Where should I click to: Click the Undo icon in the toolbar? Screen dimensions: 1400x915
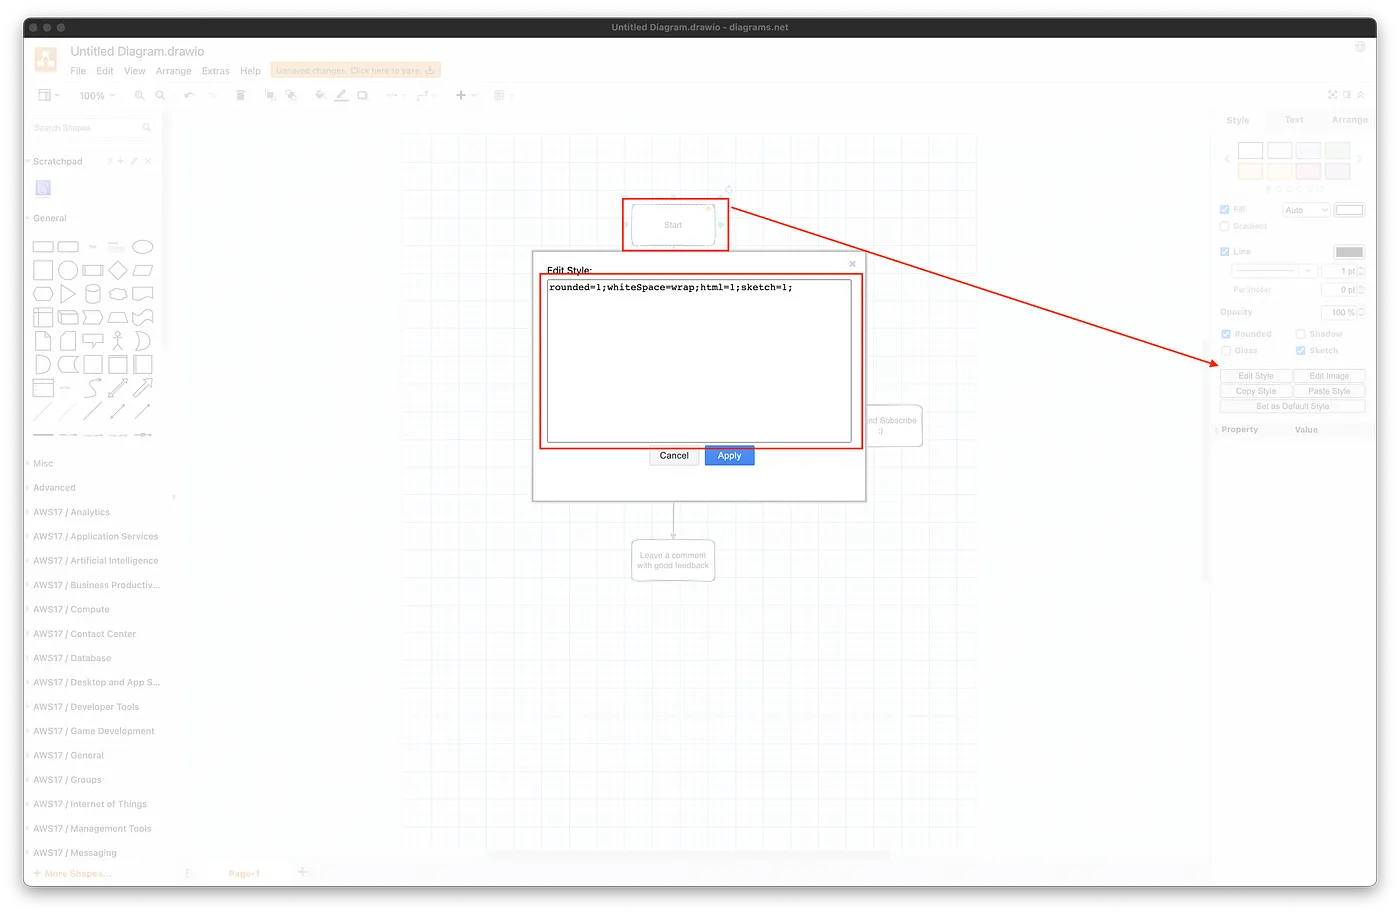pos(189,95)
